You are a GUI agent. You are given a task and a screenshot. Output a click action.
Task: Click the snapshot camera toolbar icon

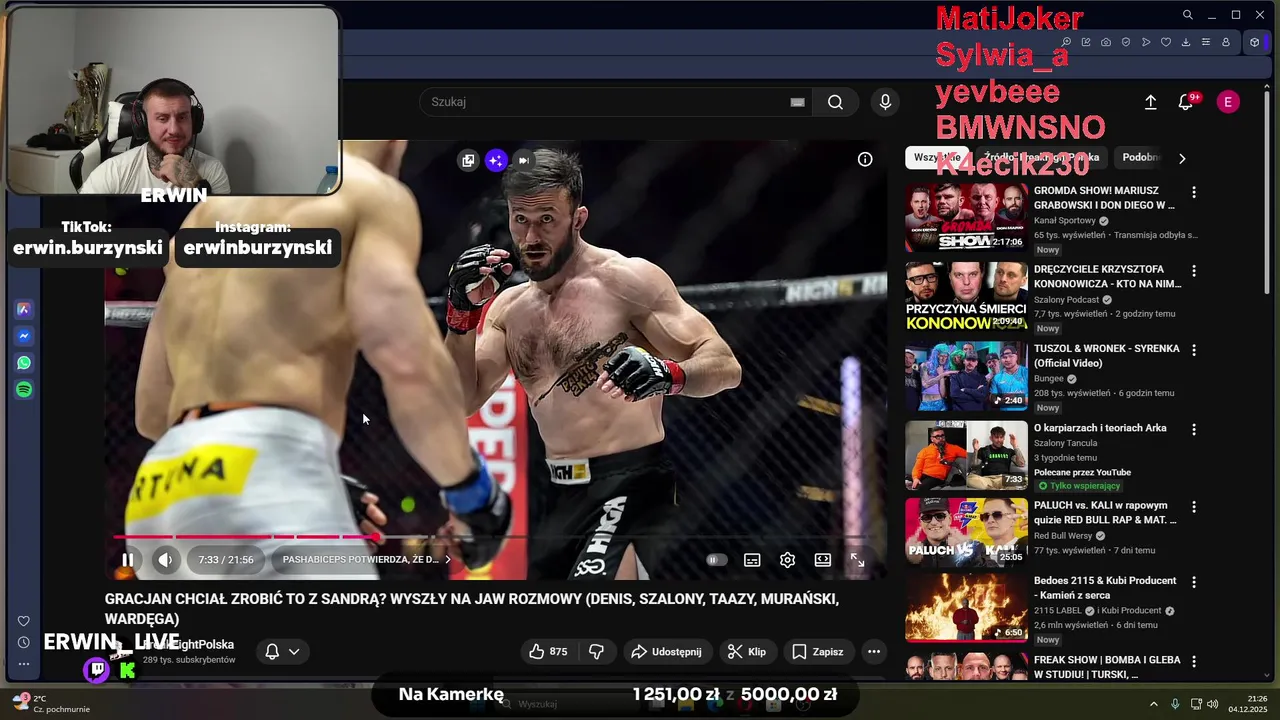click(x=1106, y=42)
